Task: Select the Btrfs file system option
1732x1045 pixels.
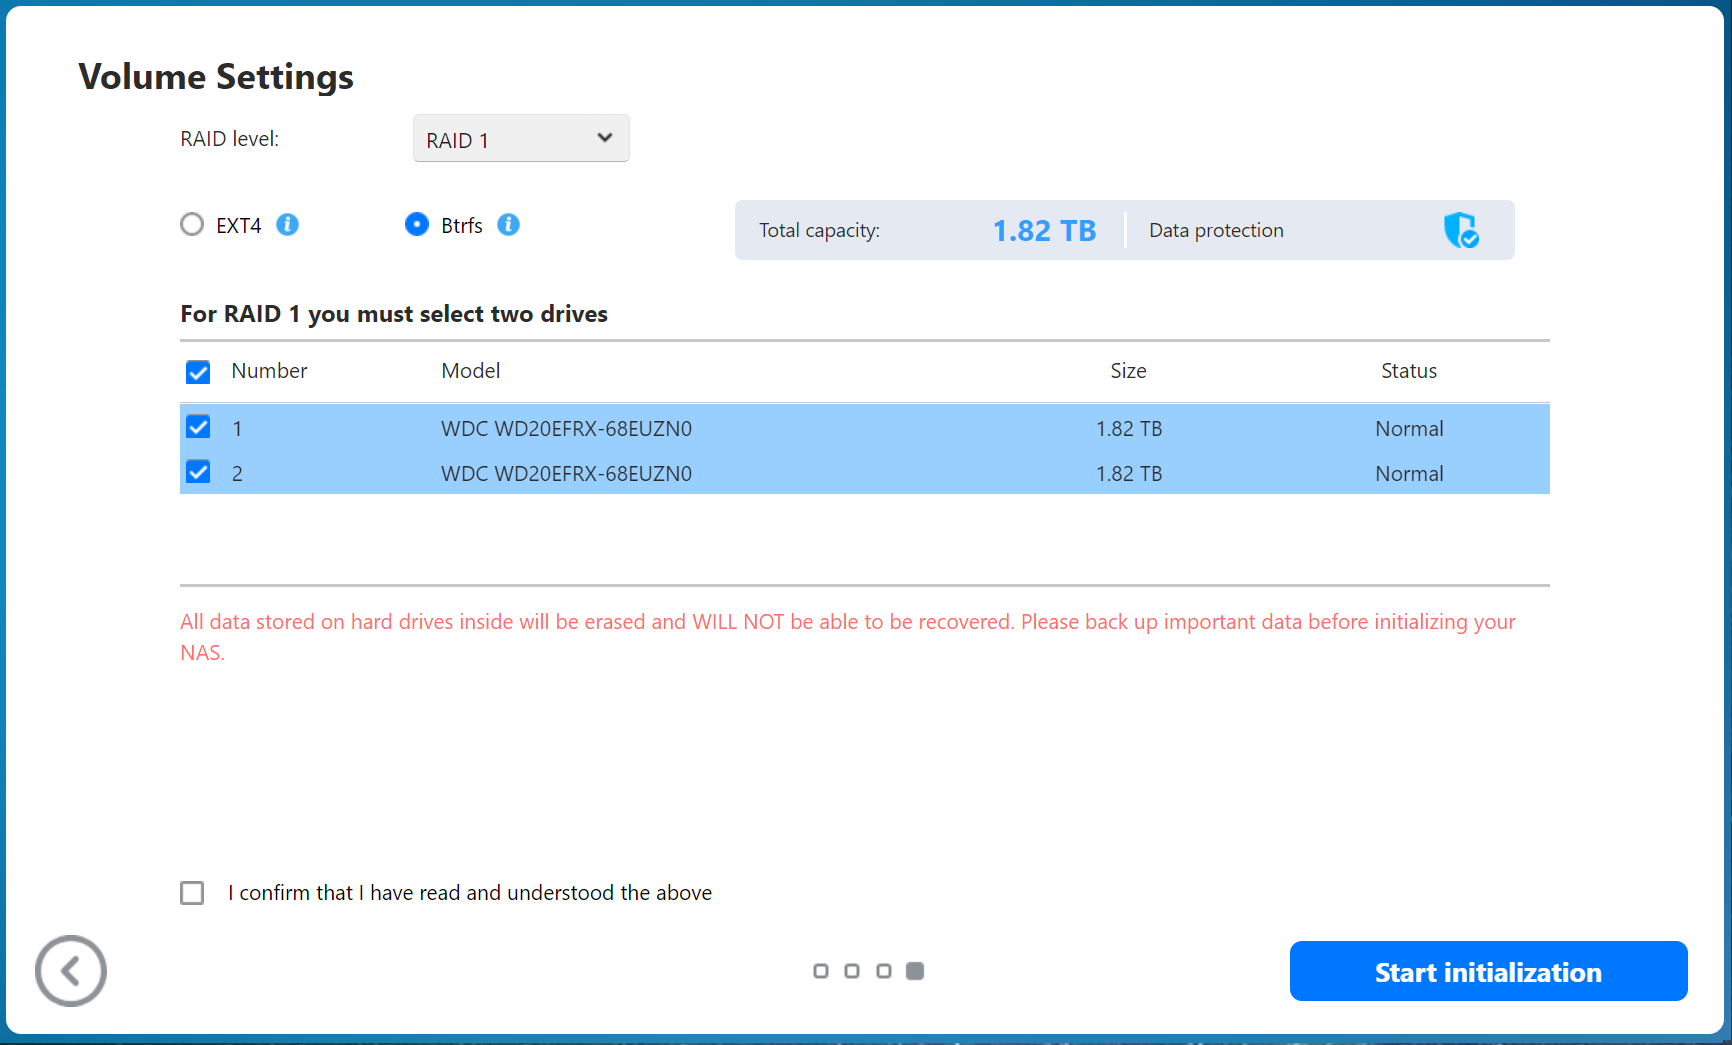Action: click(x=417, y=225)
